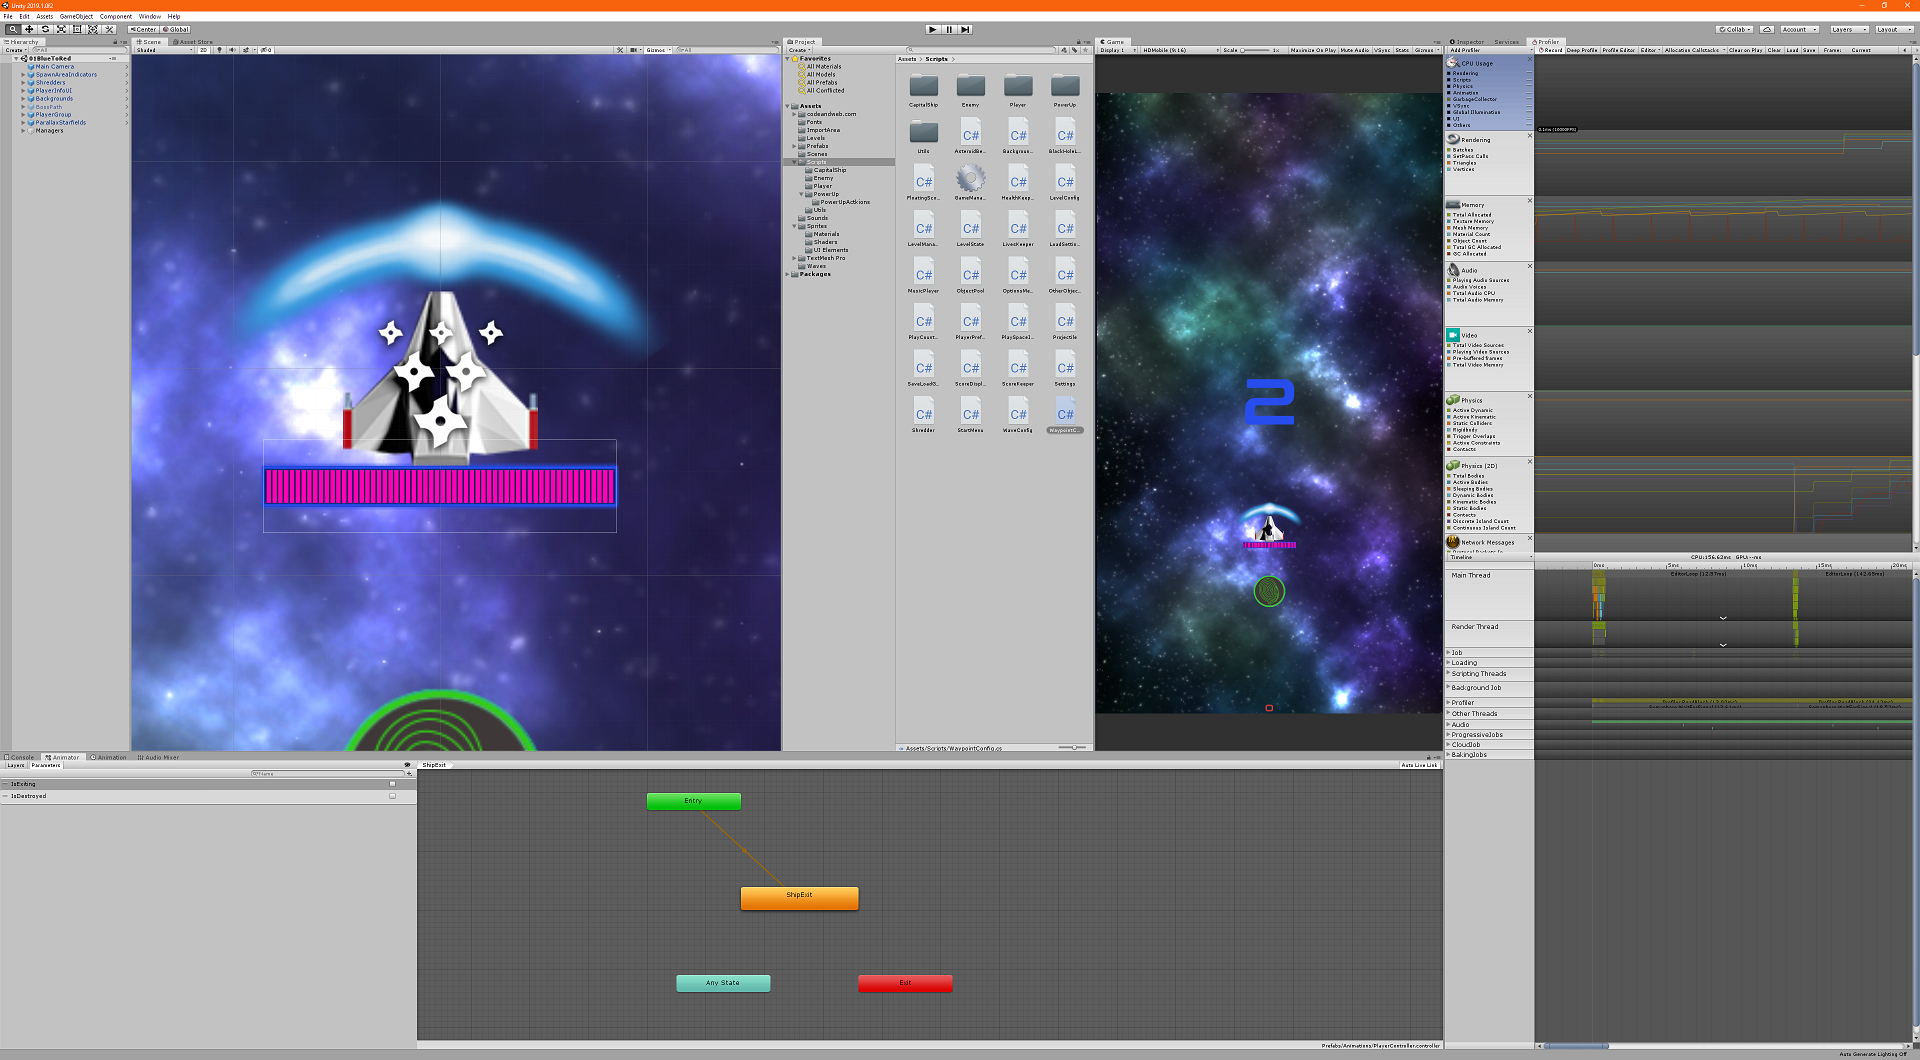The height and width of the screenshot is (1060, 1920).
Task: Enable Maximize On Play in Game view
Action: pos(1313,49)
